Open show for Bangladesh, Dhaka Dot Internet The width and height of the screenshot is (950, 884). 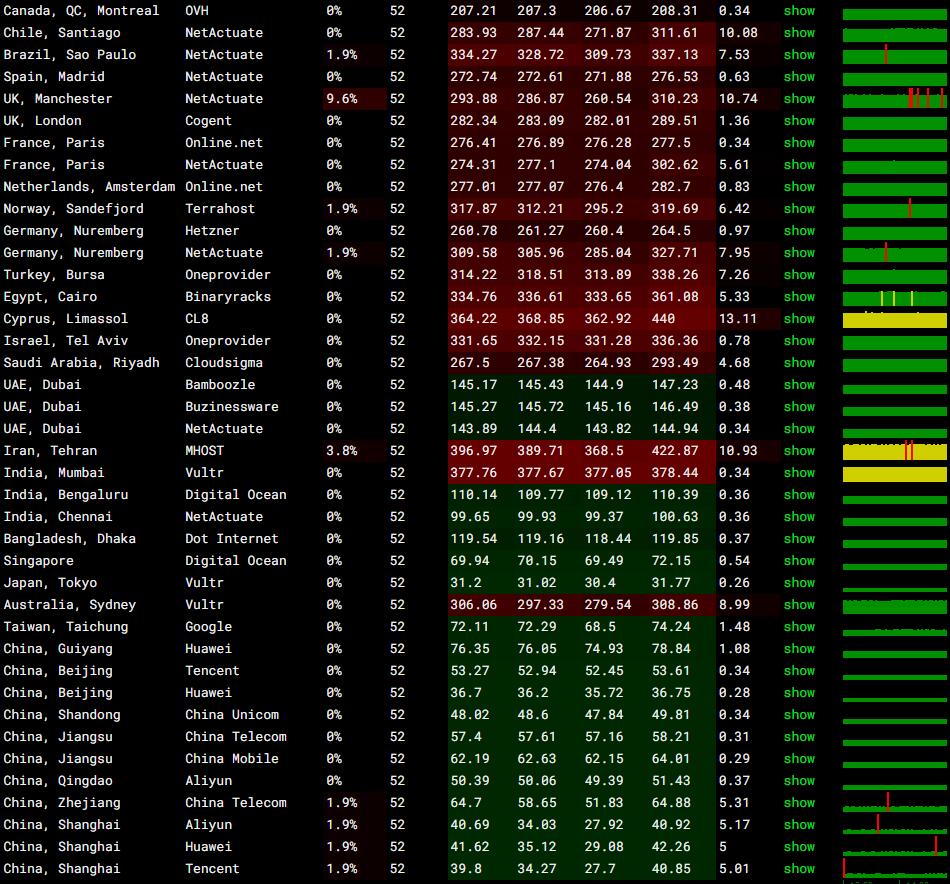[799, 539]
